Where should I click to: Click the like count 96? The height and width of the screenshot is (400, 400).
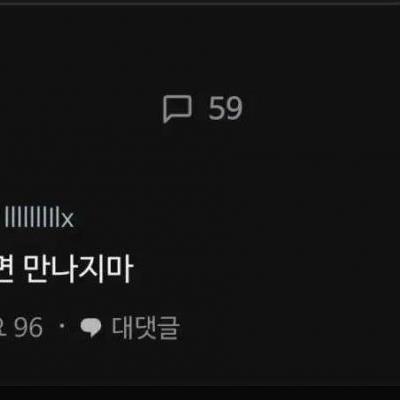coord(29,327)
